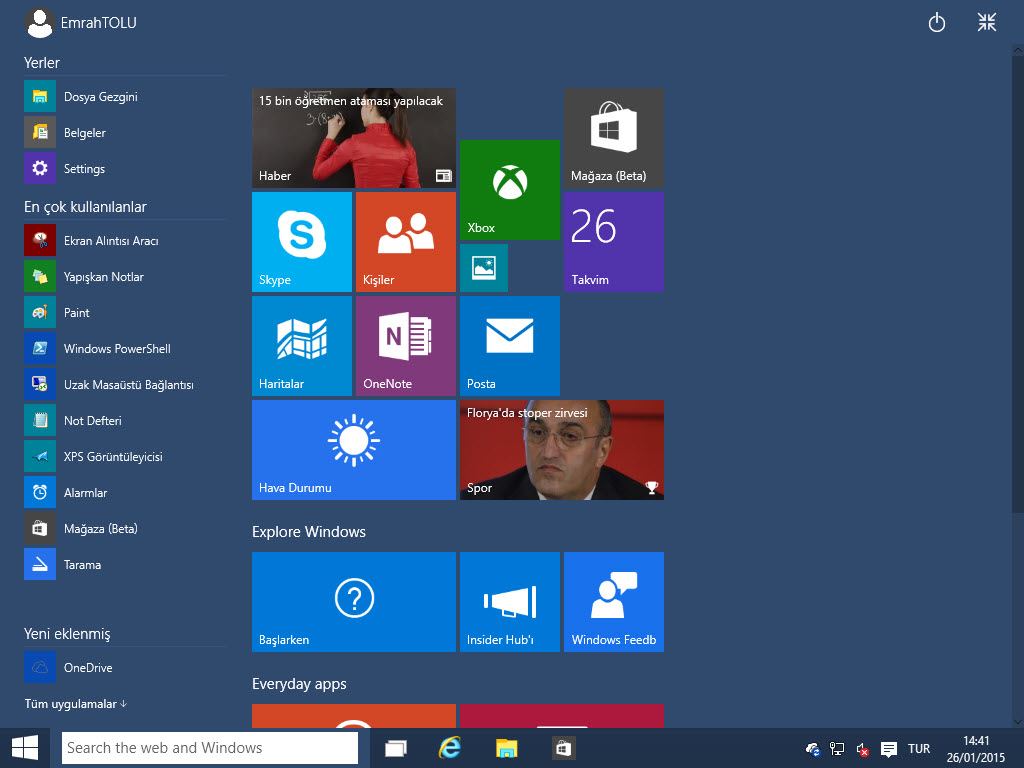Click the Everyday apps group header

(299, 684)
